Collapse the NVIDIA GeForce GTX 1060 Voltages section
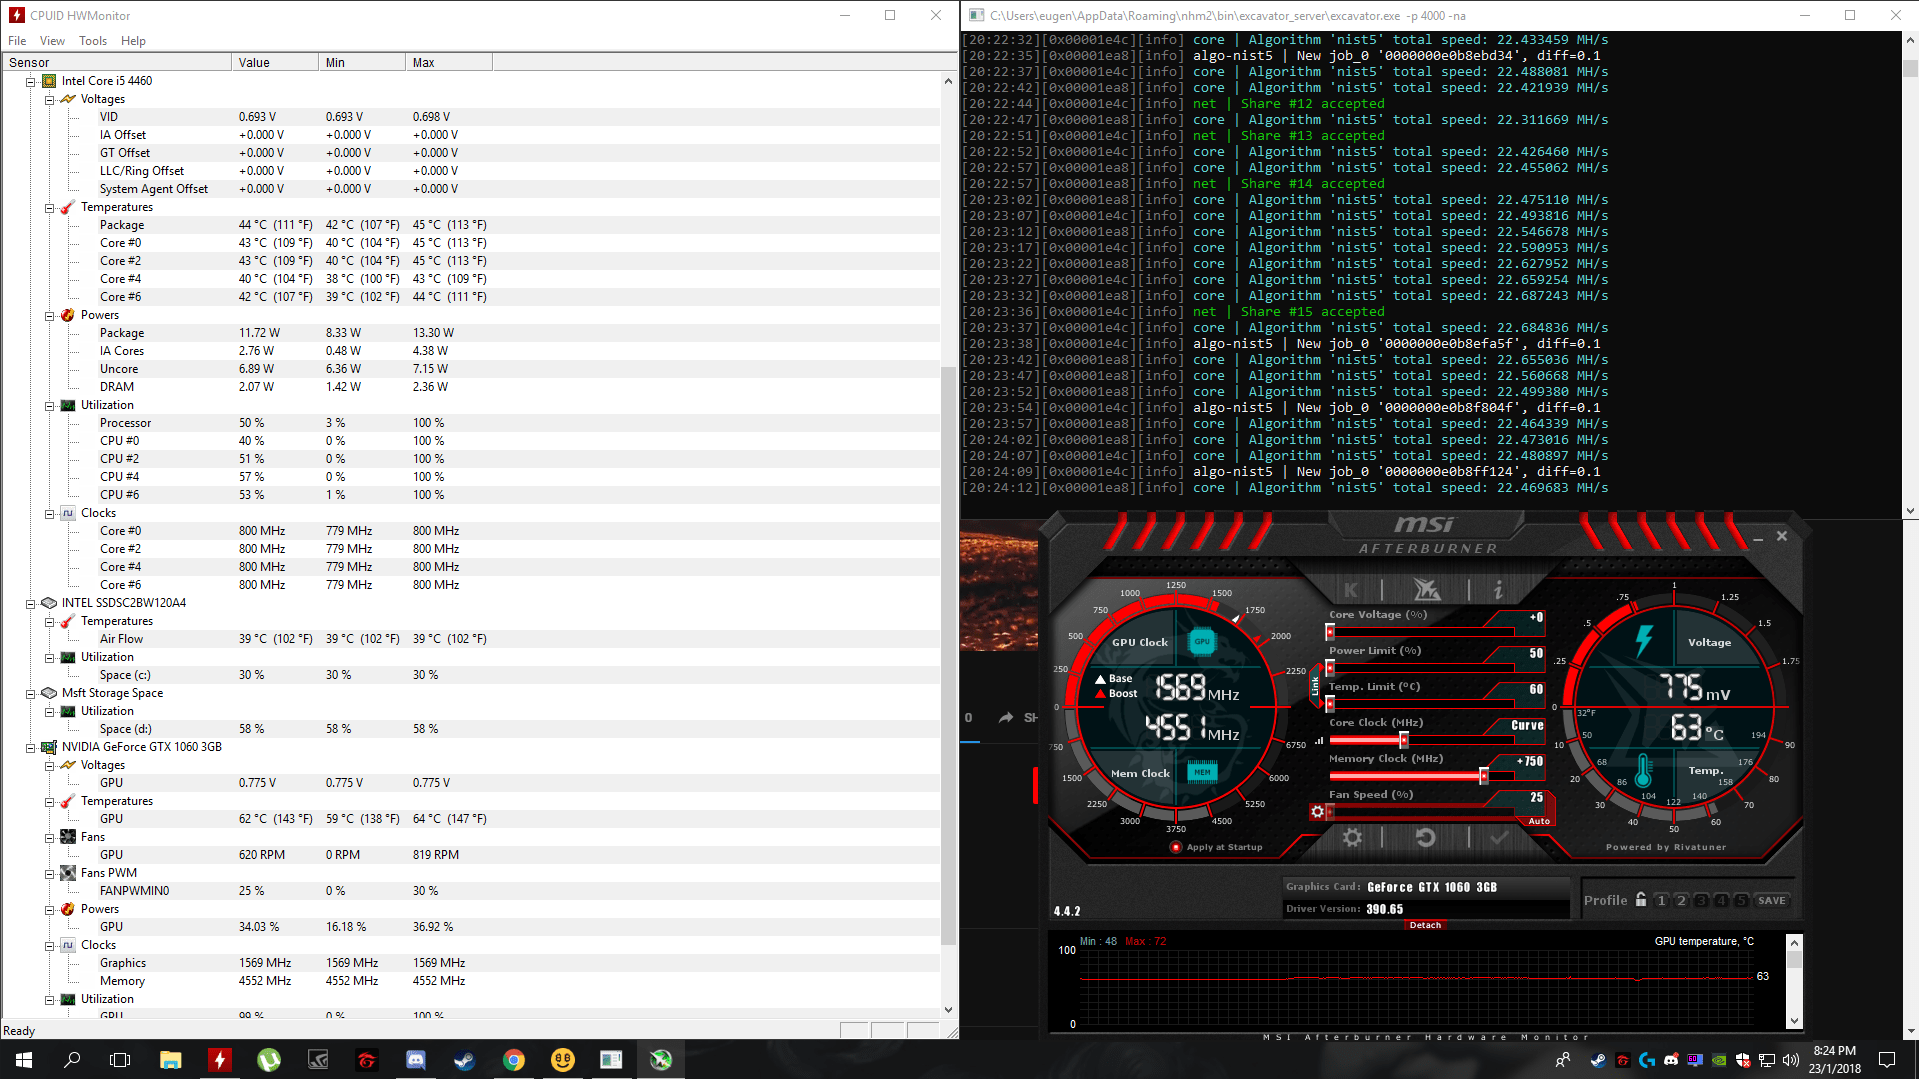 click(x=49, y=765)
